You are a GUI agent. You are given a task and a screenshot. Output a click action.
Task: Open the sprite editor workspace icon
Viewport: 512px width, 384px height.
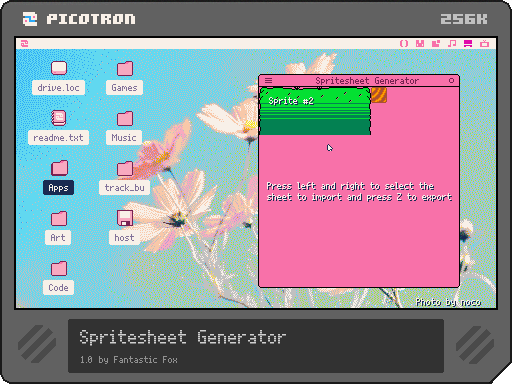click(x=420, y=44)
